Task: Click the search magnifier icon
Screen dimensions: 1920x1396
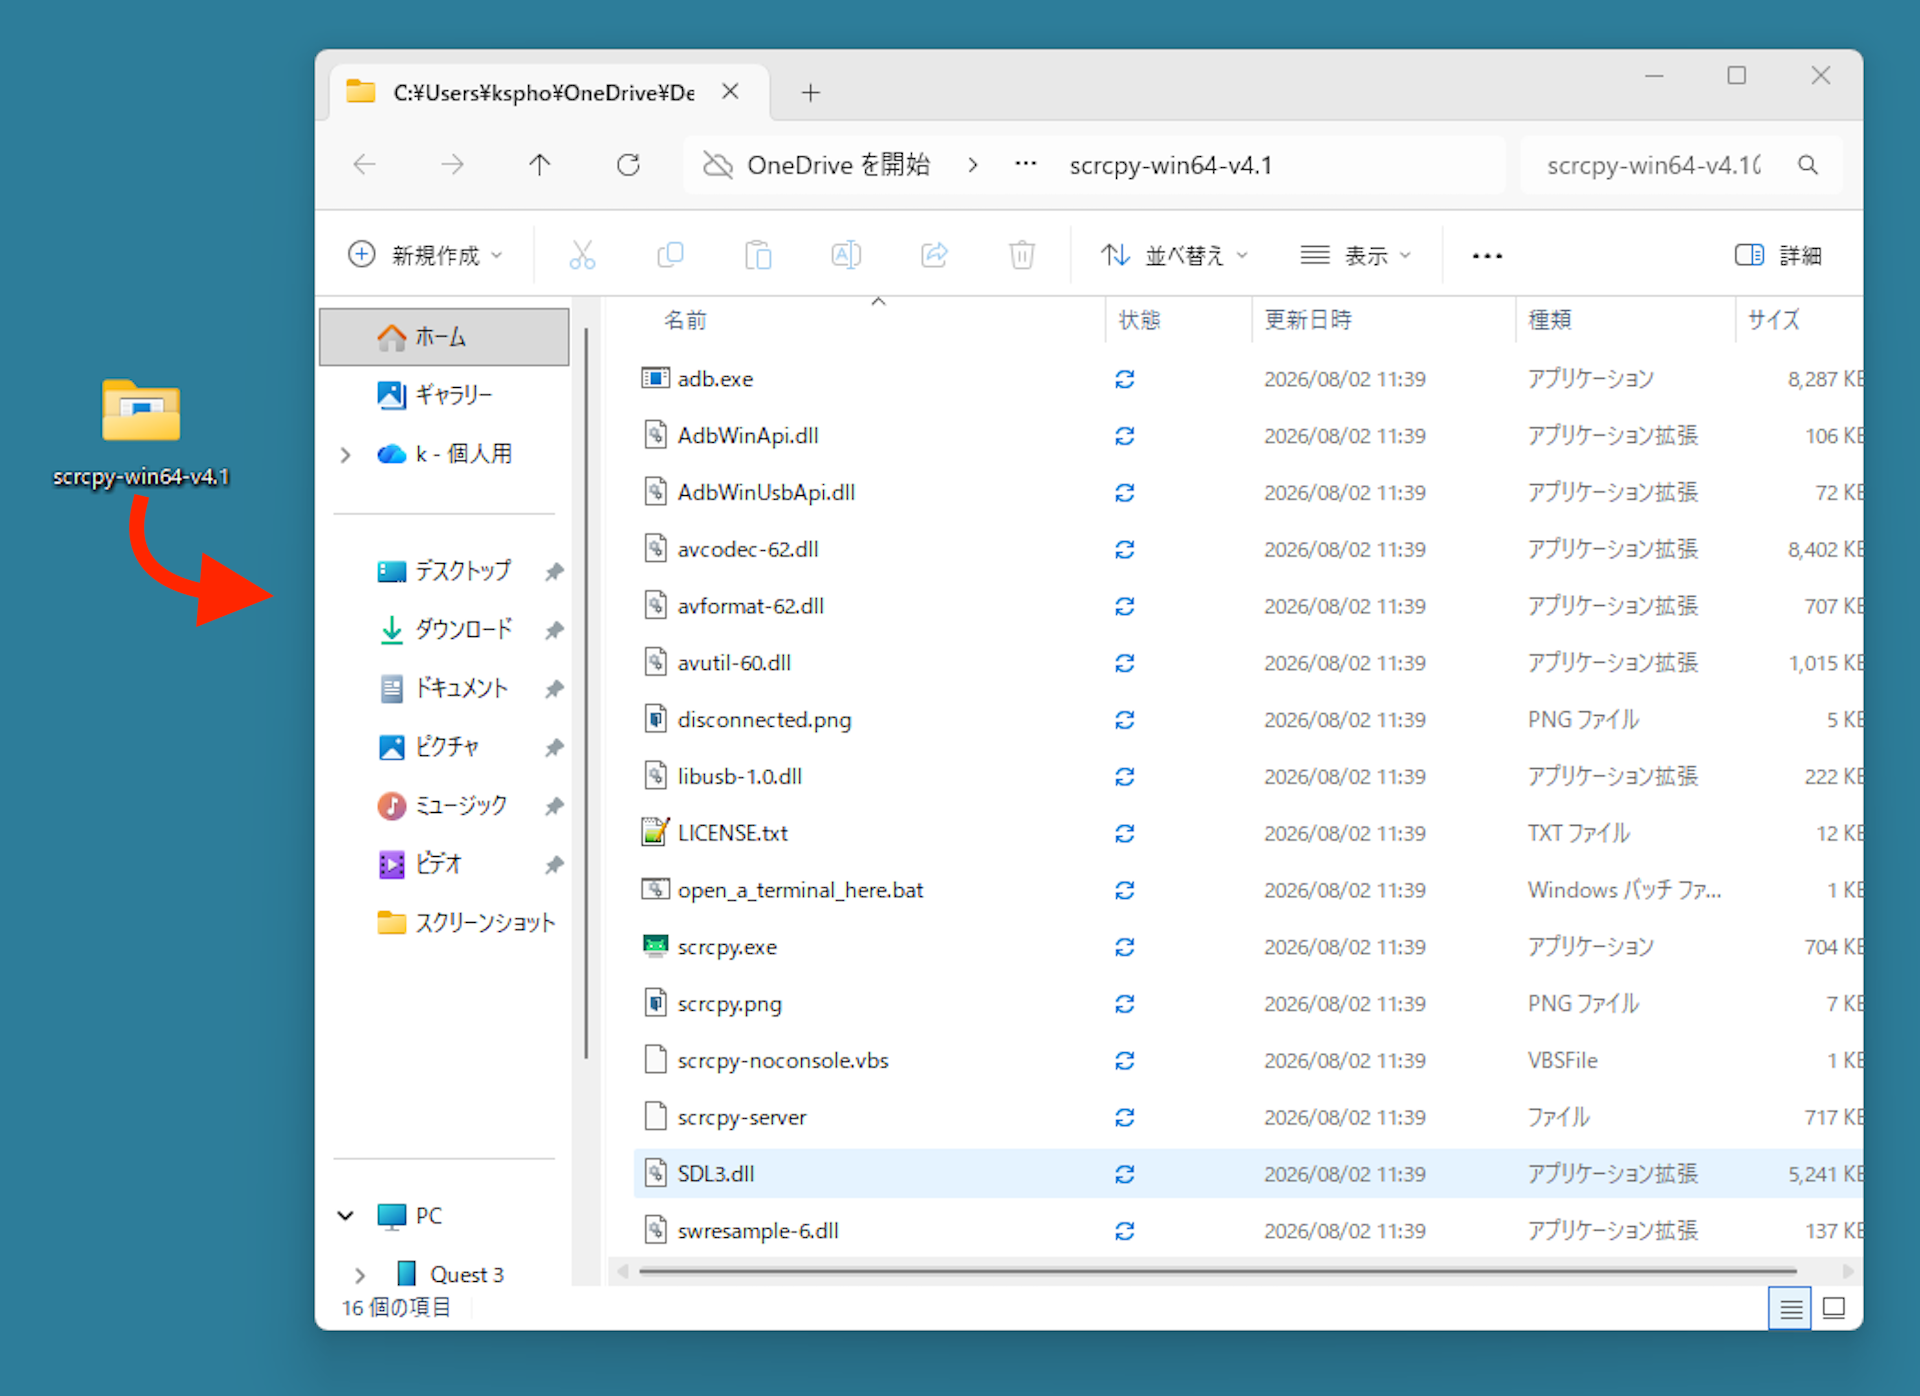Action: click(x=1808, y=165)
